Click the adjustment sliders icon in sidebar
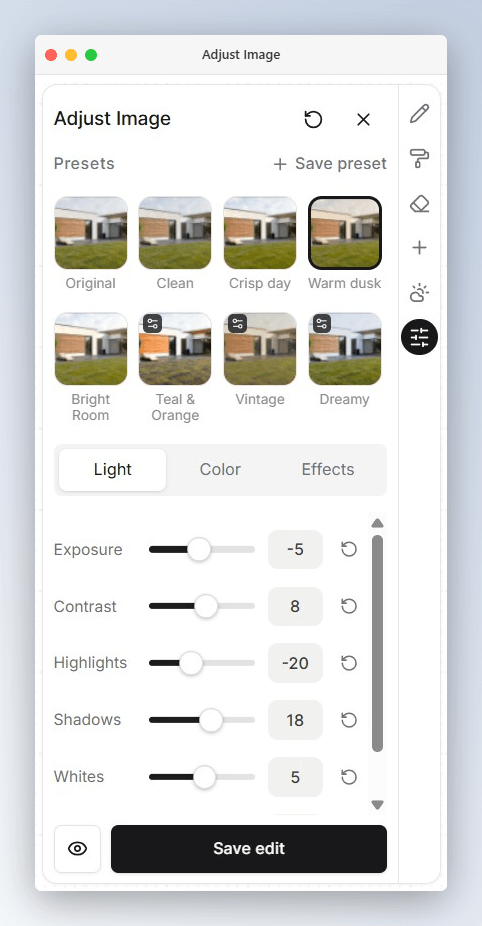Viewport: 482px width, 926px height. pyautogui.click(x=419, y=337)
